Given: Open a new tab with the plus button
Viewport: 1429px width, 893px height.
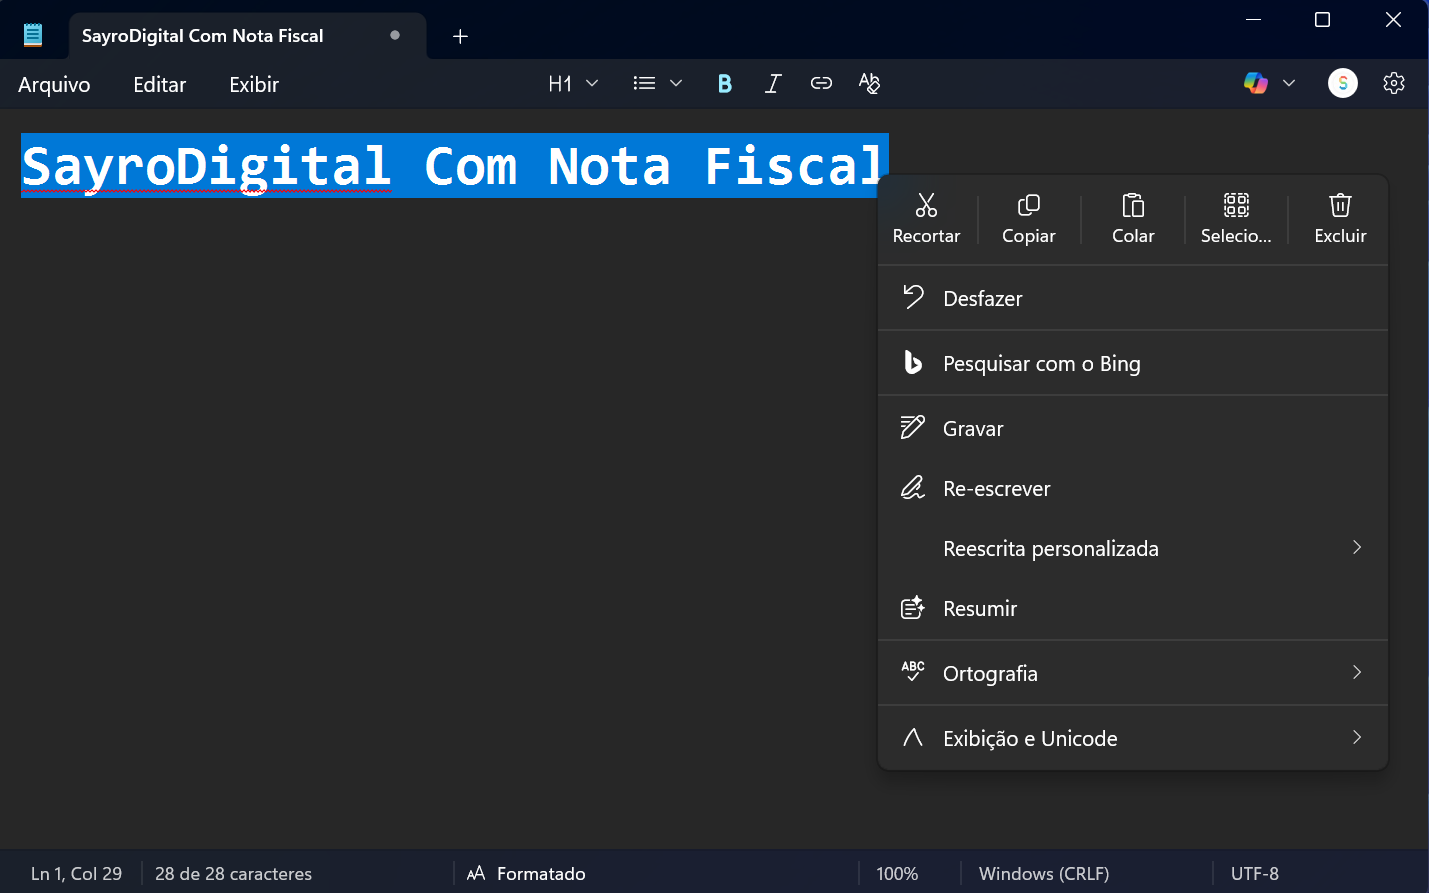Looking at the screenshot, I should tap(459, 35).
